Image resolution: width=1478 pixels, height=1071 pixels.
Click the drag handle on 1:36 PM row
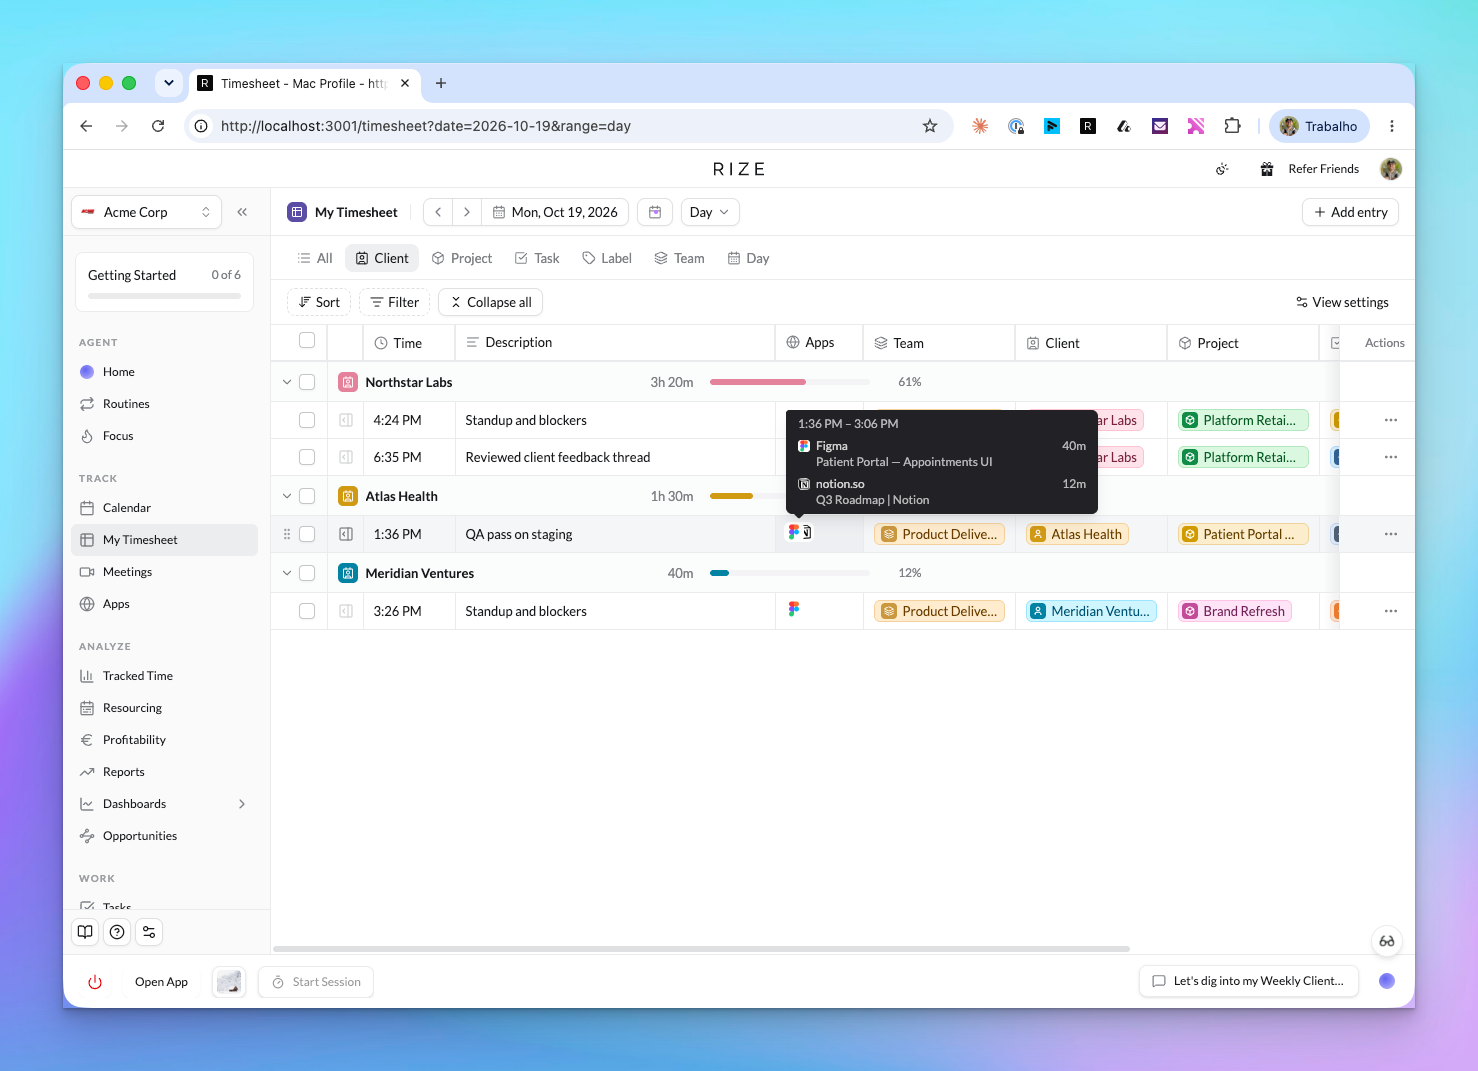[x=287, y=534]
